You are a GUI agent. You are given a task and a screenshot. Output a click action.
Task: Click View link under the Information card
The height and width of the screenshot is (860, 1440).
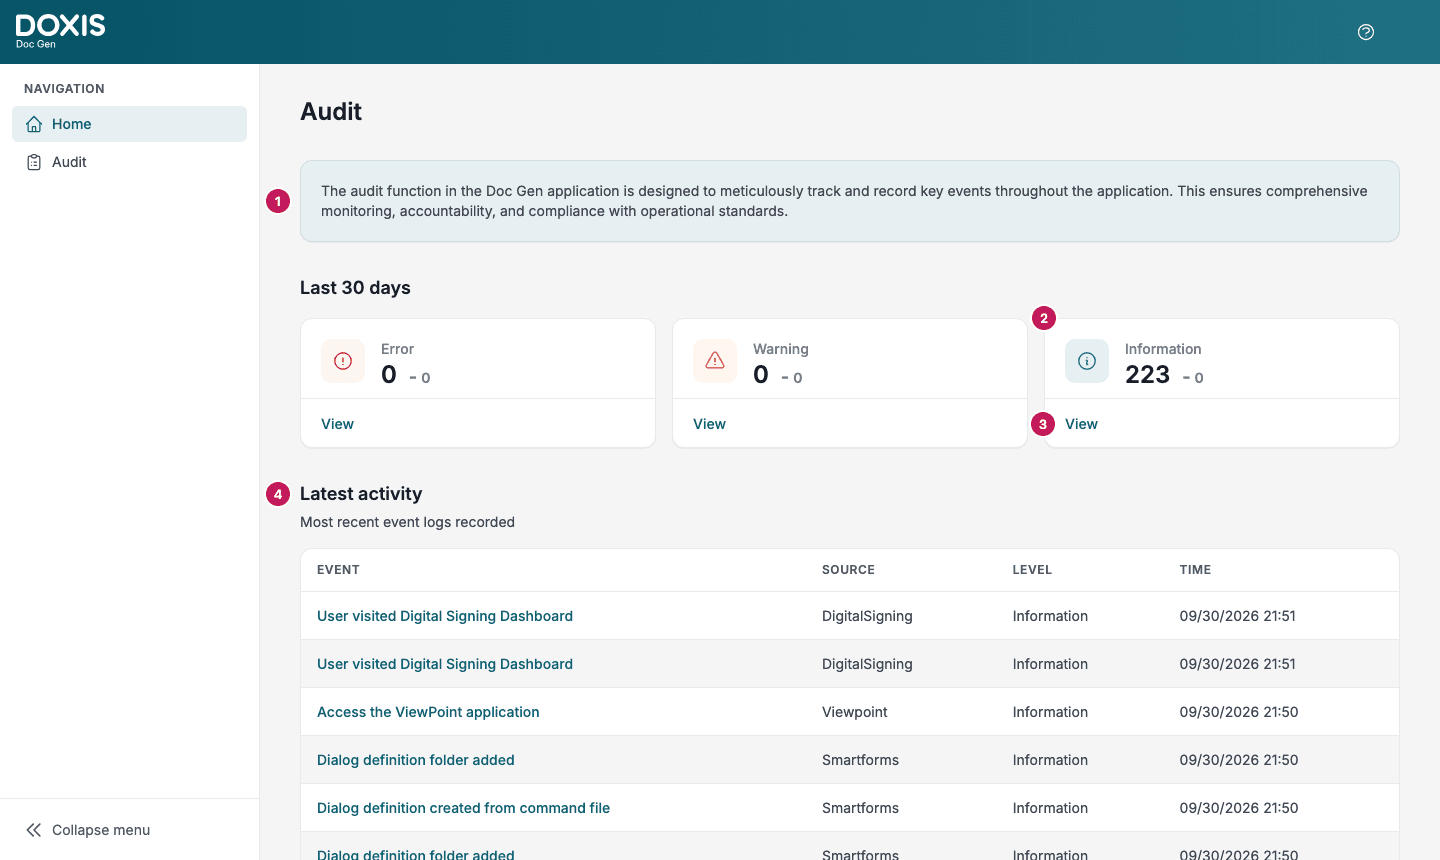(1081, 424)
